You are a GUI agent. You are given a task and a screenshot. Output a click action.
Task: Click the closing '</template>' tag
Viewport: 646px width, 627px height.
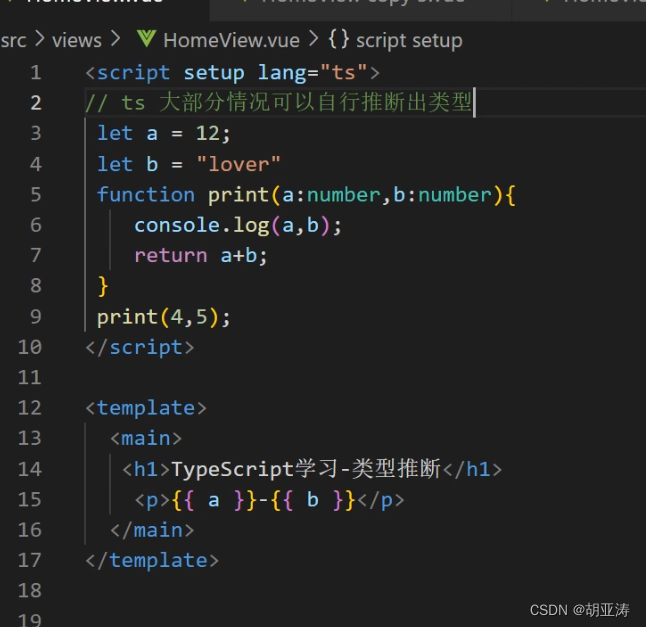tap(152, 560)
